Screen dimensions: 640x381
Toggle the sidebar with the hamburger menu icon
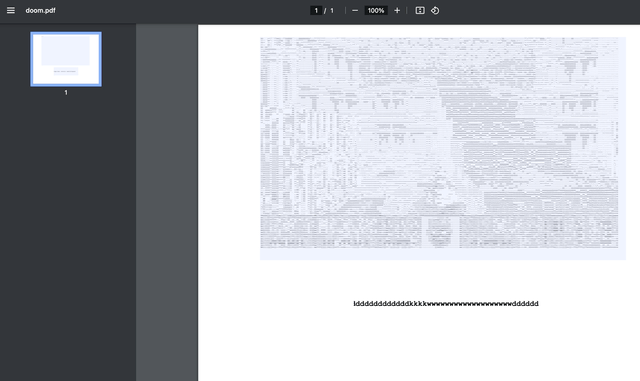pos(11,11)
